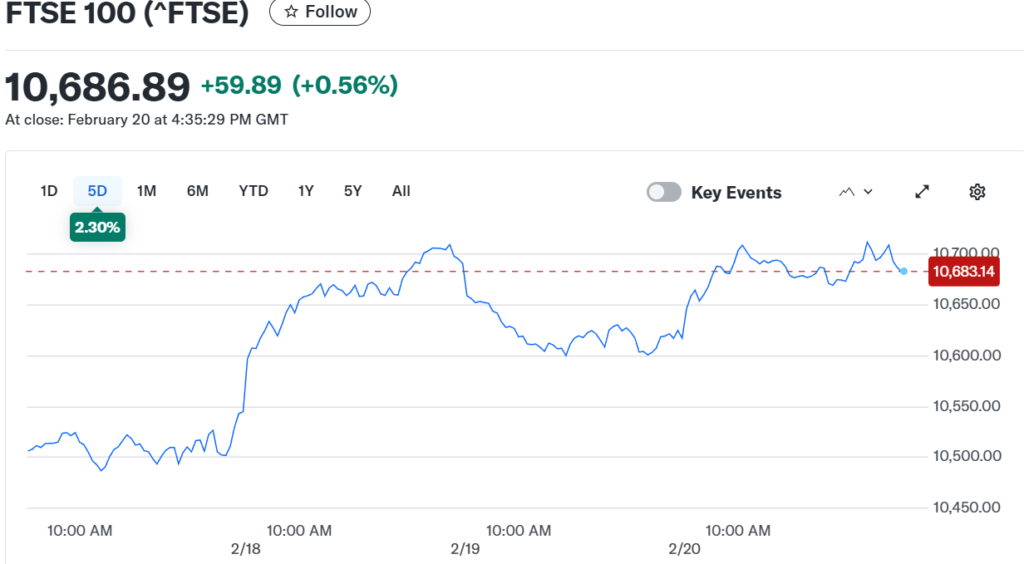This screenshot has width=1024, height=564.
Task: Open the chart type selector icon
Action: [847, 192]
